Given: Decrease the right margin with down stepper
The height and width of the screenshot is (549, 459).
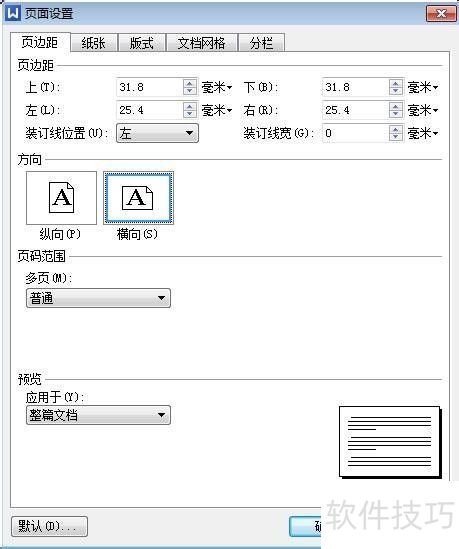Looking at the screenshot, I should [x=395, y=114].
